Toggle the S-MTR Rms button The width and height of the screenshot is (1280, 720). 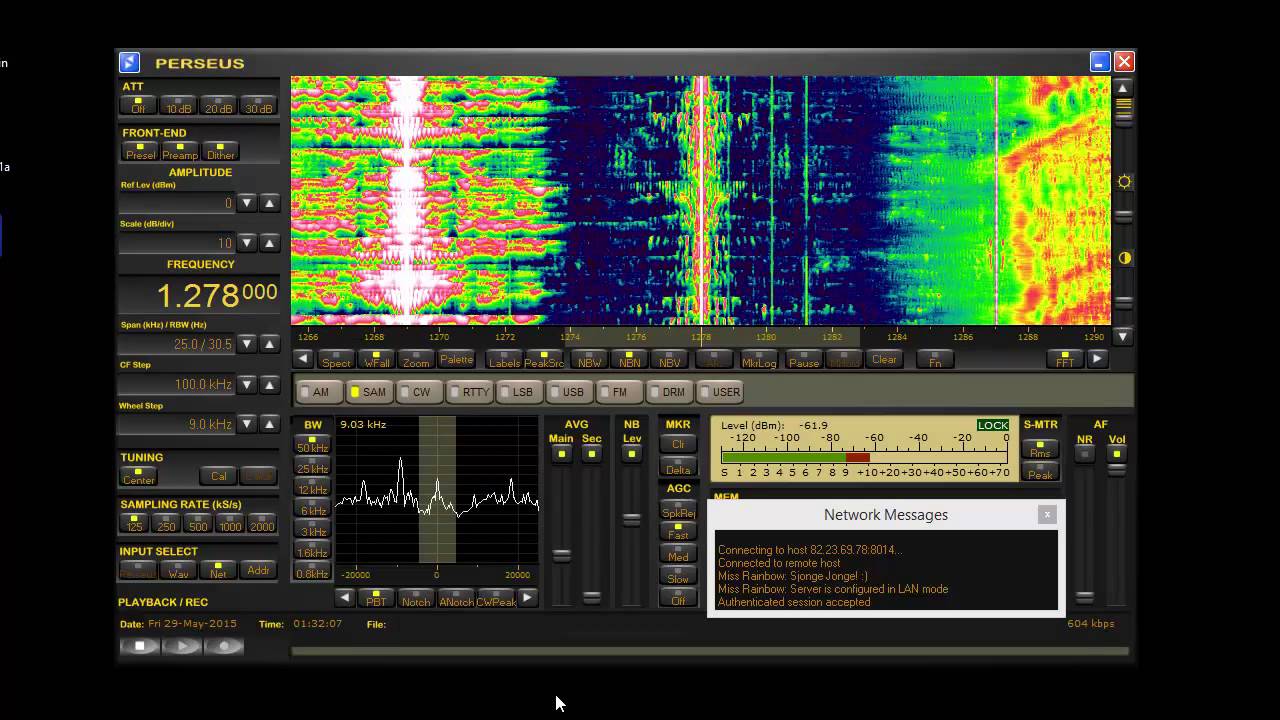tap(1040, 449)
